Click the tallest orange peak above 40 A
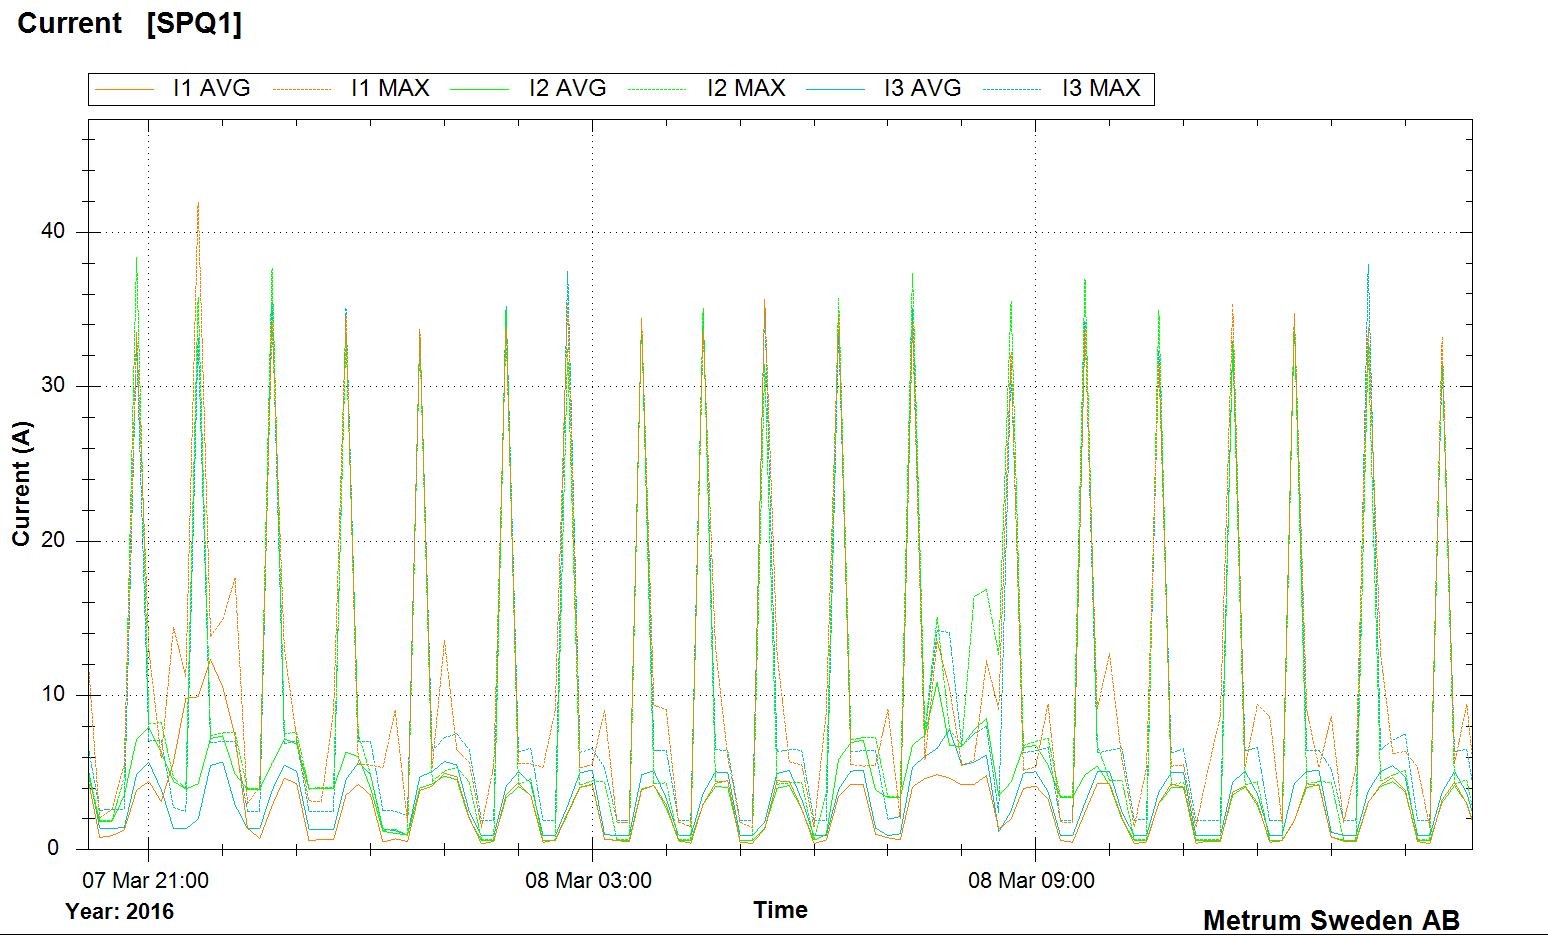 click(198, 204)
